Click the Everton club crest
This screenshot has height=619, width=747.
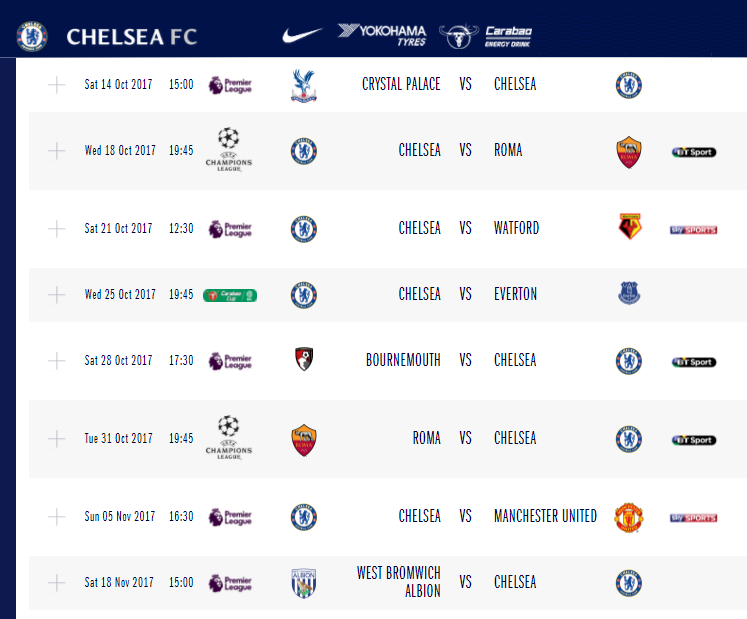point(629,294)
